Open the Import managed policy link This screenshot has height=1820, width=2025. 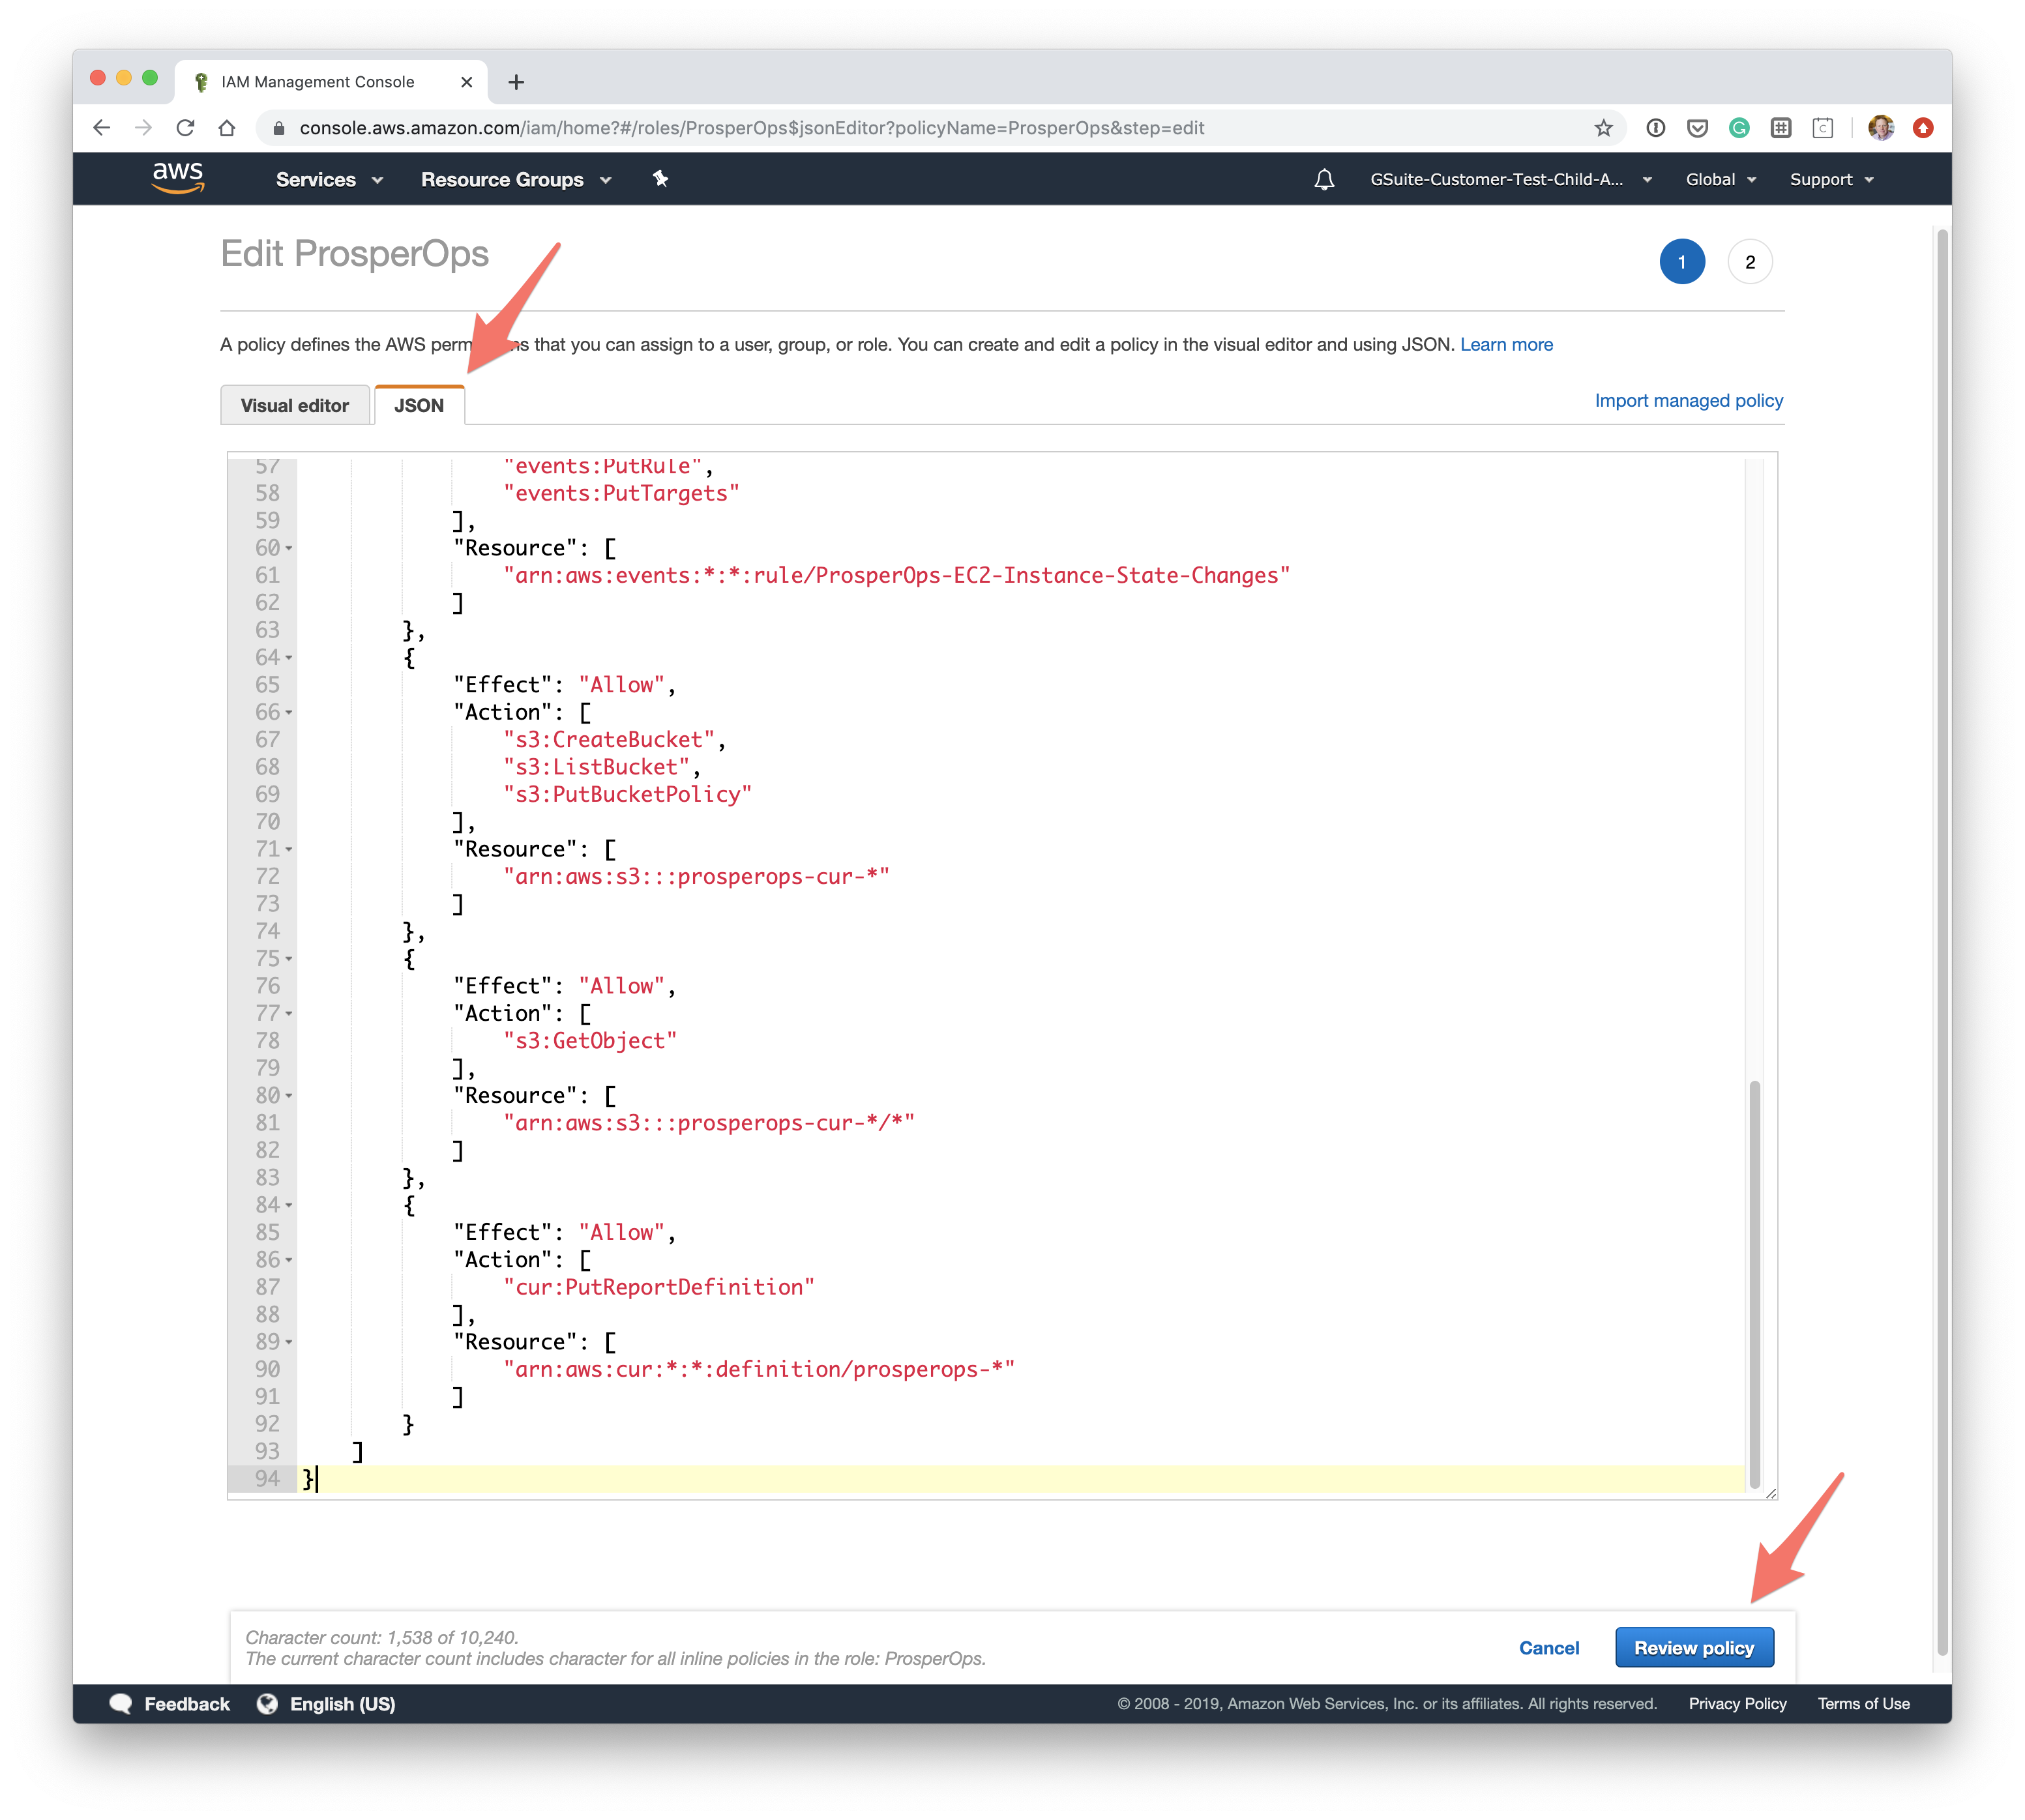tap(1688, 400)
